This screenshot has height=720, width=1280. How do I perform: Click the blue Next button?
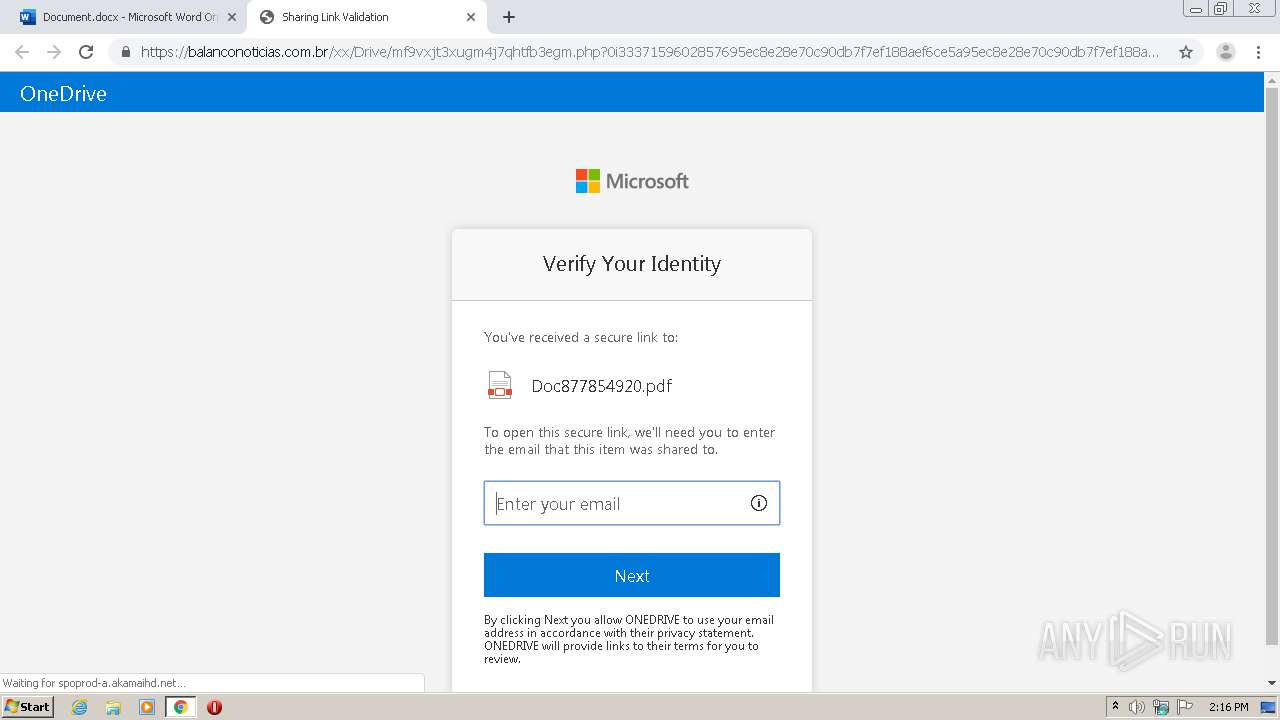pyautogui.click(x=632, y=575)
